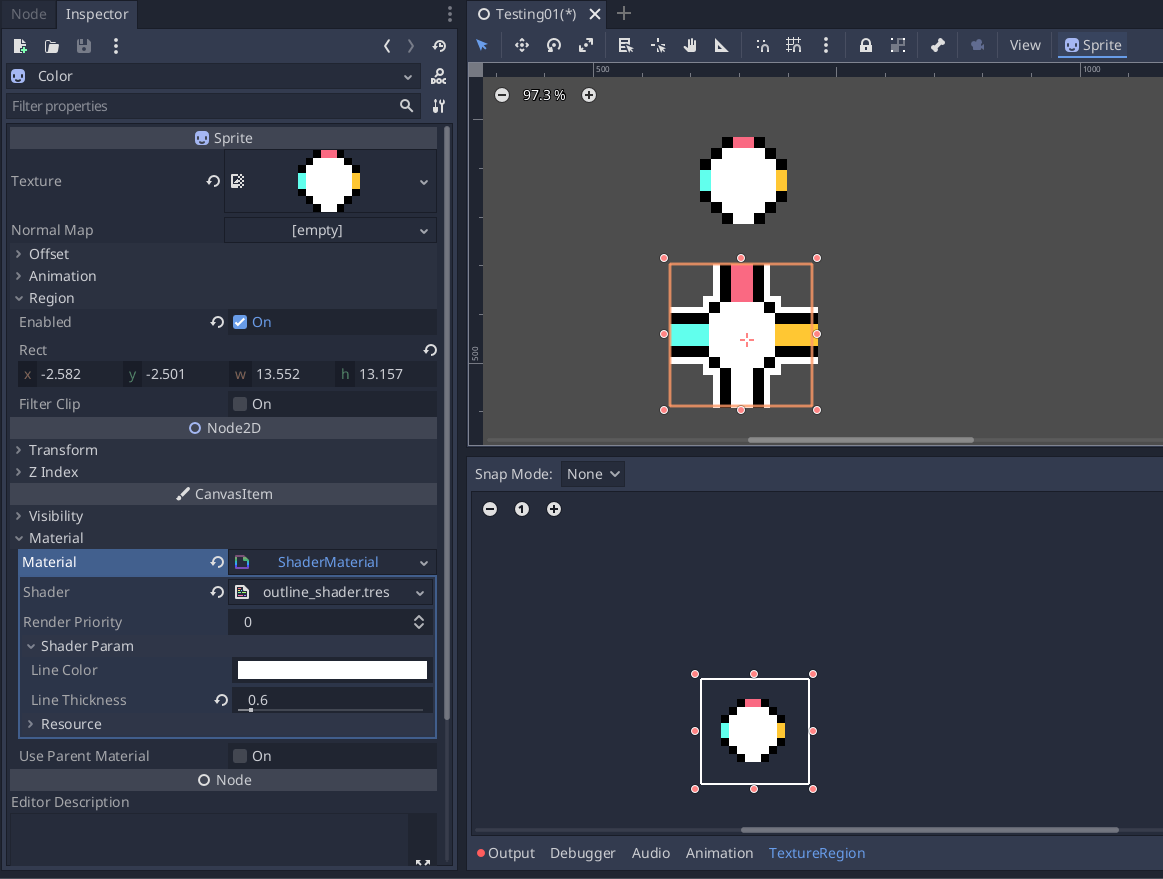1163x879 pixels.
Task: Open the Debugger bottom panel
Action: 583,853
